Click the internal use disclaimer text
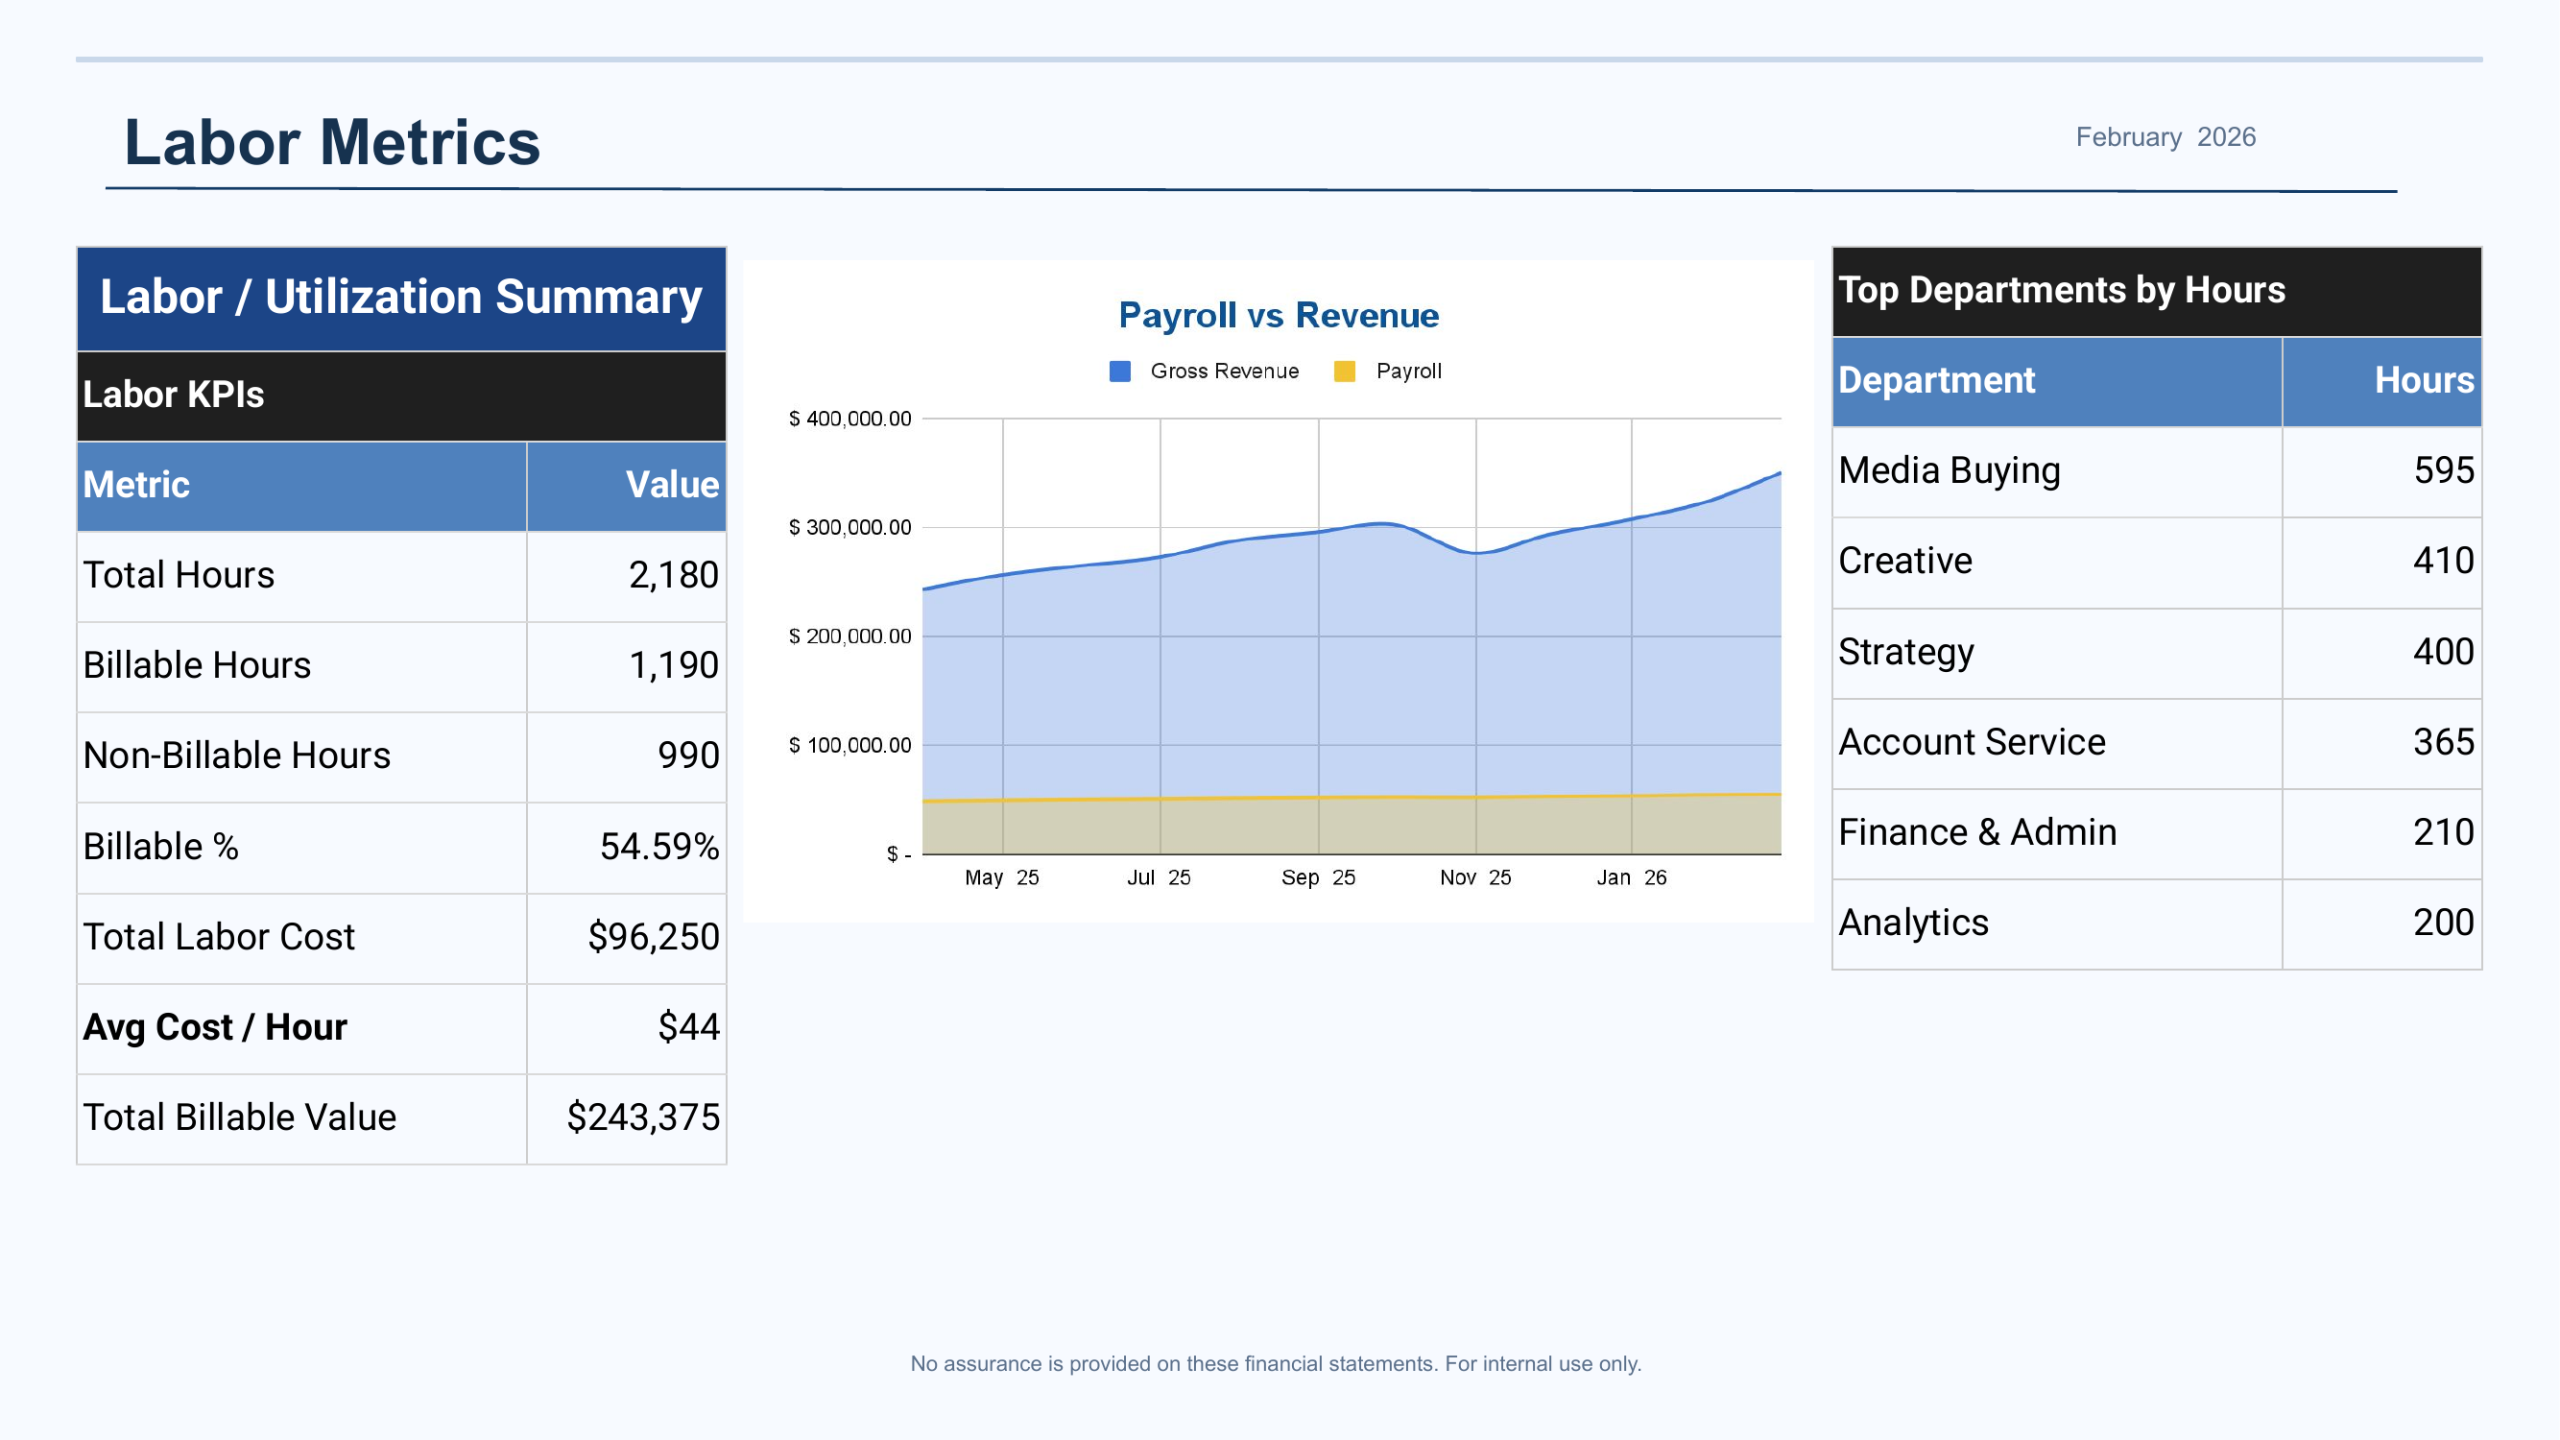The image size is (2560, 1440). 1278,1362
